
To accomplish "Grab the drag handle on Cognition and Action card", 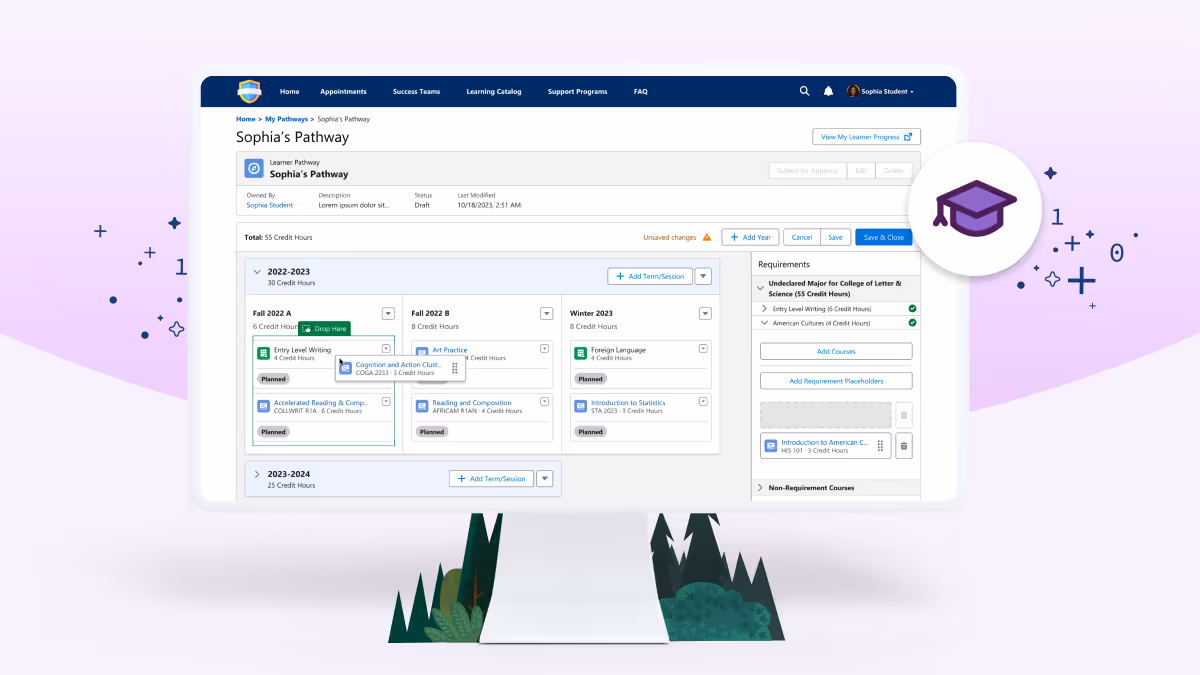I will 454,369.
